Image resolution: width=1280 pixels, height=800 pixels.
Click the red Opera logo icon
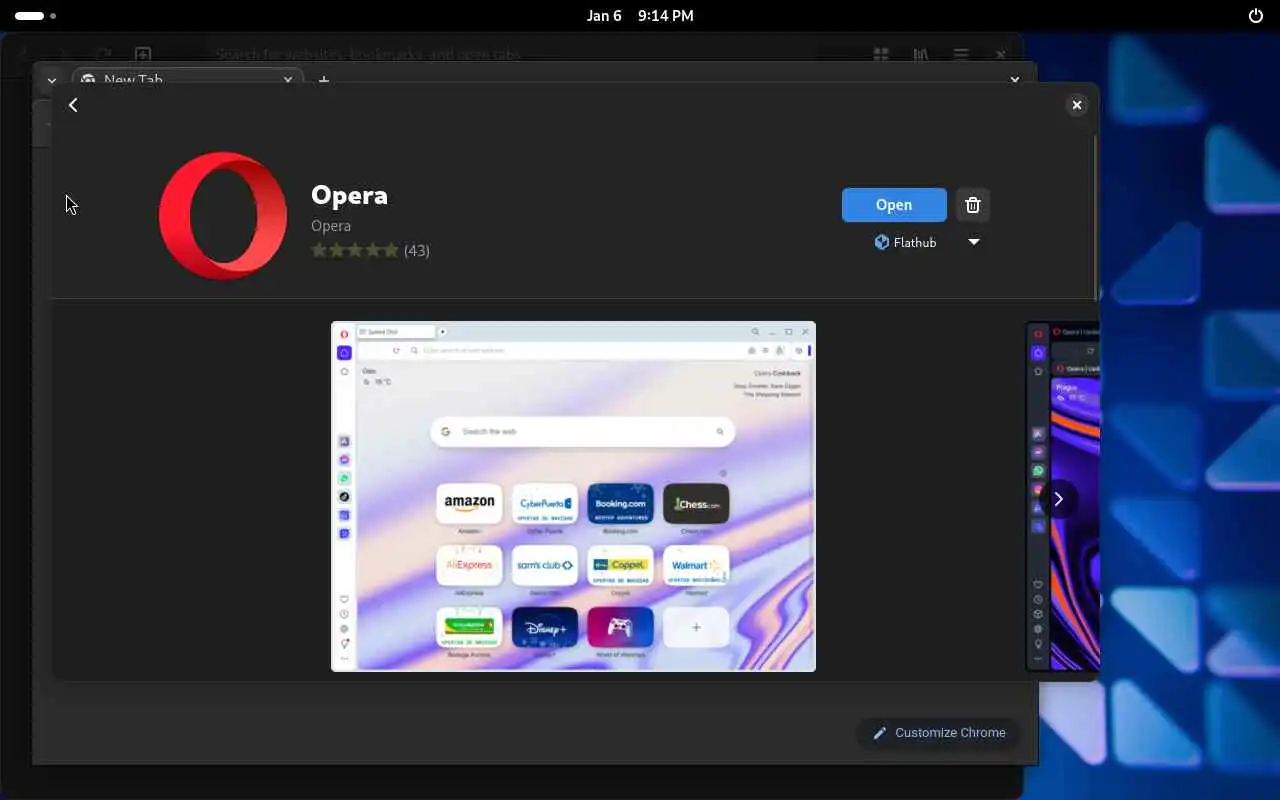click(x=223, y=215)
